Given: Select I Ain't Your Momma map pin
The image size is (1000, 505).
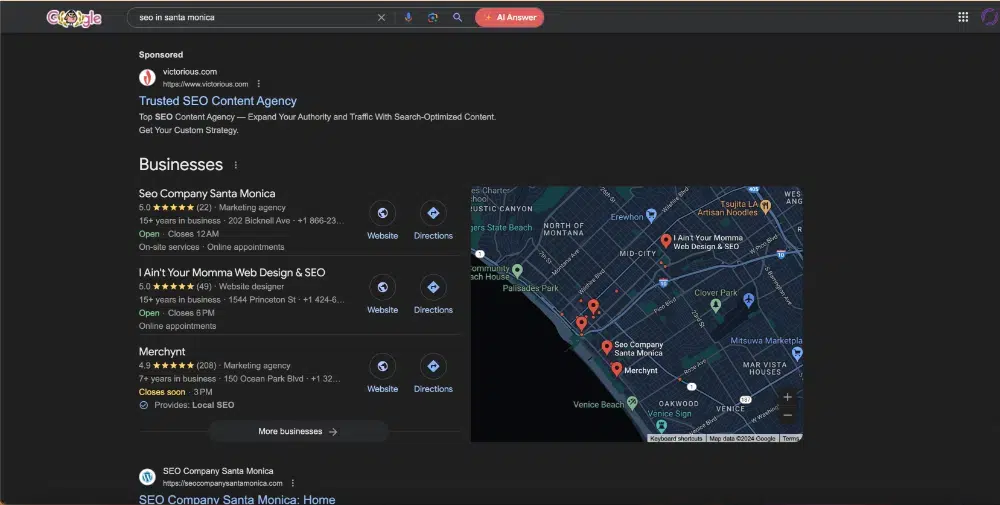Looking at the screenshot, I should pos(666,240).
